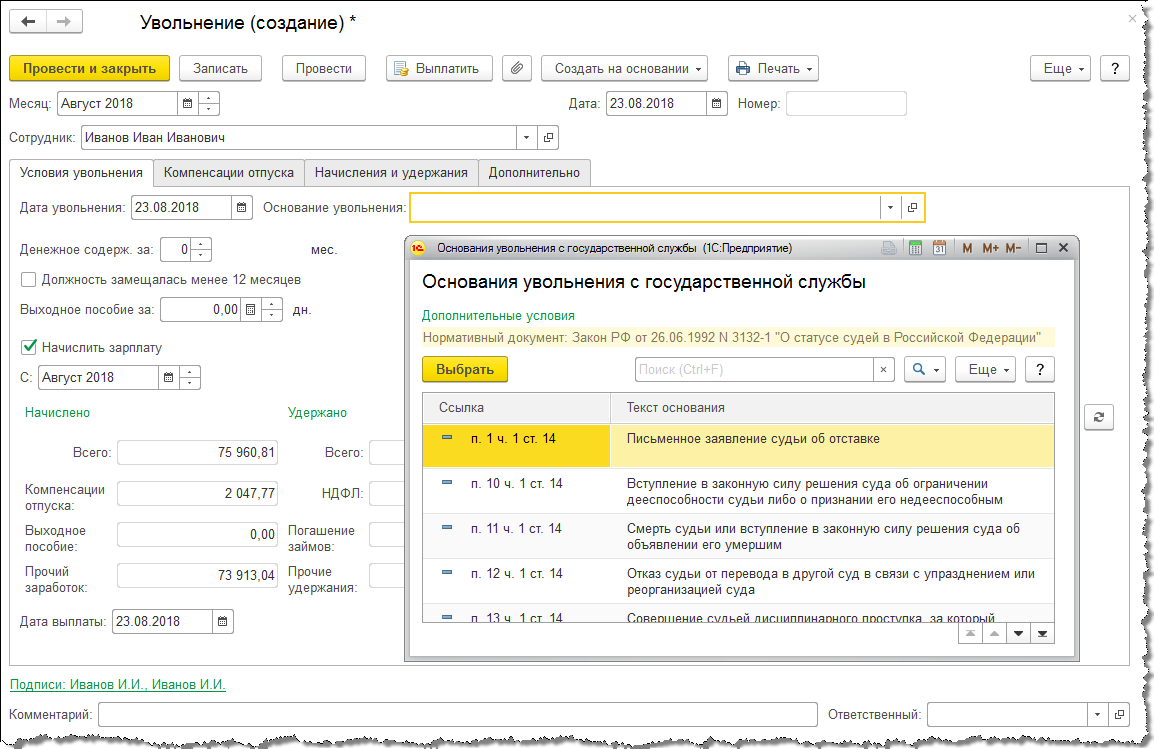Open help in the popup with ? button

[x=1039, y=369]
